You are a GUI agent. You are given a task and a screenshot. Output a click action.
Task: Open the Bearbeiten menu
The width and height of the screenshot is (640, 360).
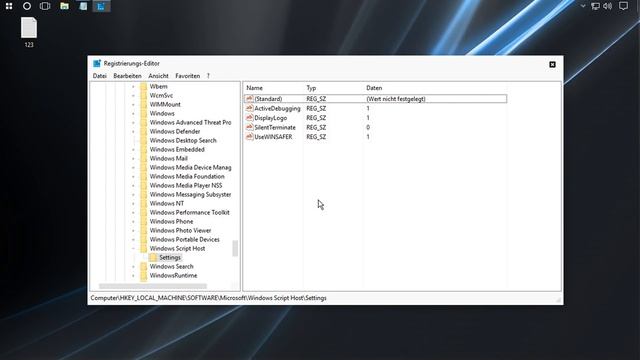pos(127,76)
